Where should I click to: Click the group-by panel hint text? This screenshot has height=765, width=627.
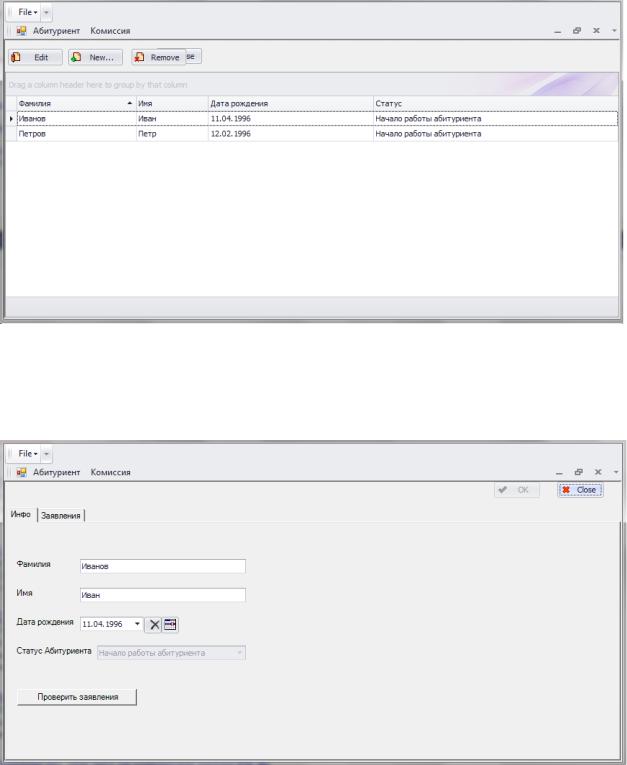tap(98, 85)
